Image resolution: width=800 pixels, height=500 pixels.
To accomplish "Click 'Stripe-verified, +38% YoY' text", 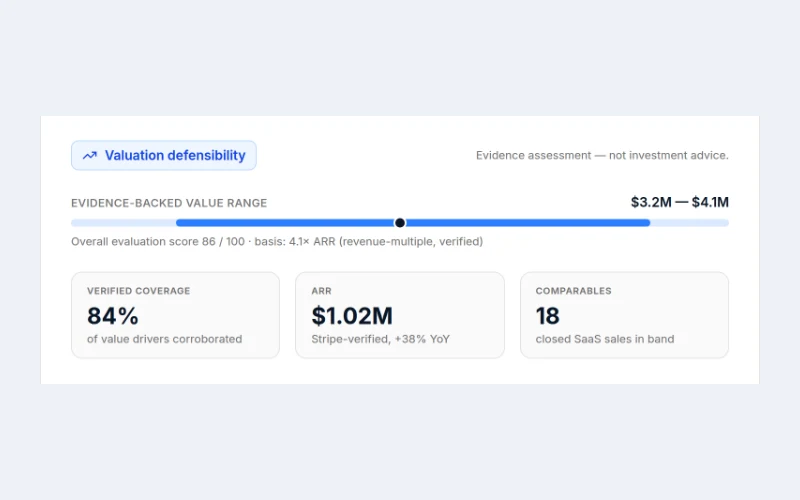I will 381,339.
